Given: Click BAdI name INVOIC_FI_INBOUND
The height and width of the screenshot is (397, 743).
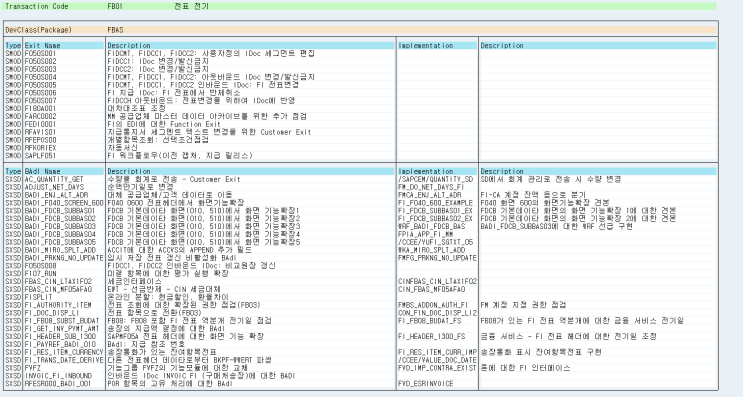Looking at the screenshot, I should point(58,376).
